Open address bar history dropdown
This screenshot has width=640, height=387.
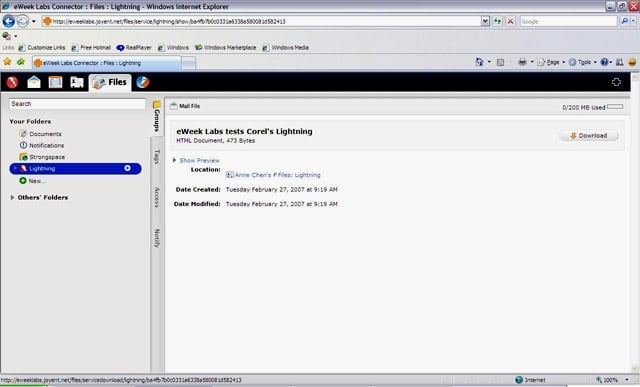[485, 21]
